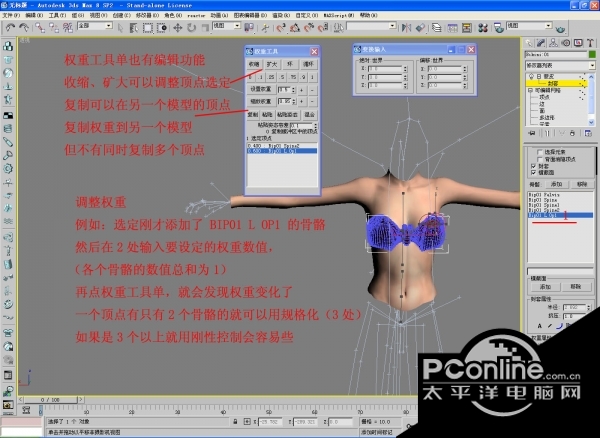This screenshot has width=600, height=438.
Task: Open the 工具 (Tools) menu
Action: tap(57, 15)
